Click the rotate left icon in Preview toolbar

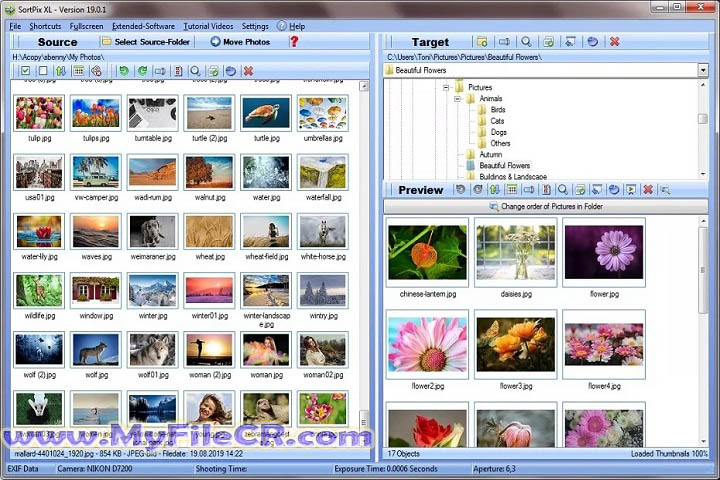[460, 189]
